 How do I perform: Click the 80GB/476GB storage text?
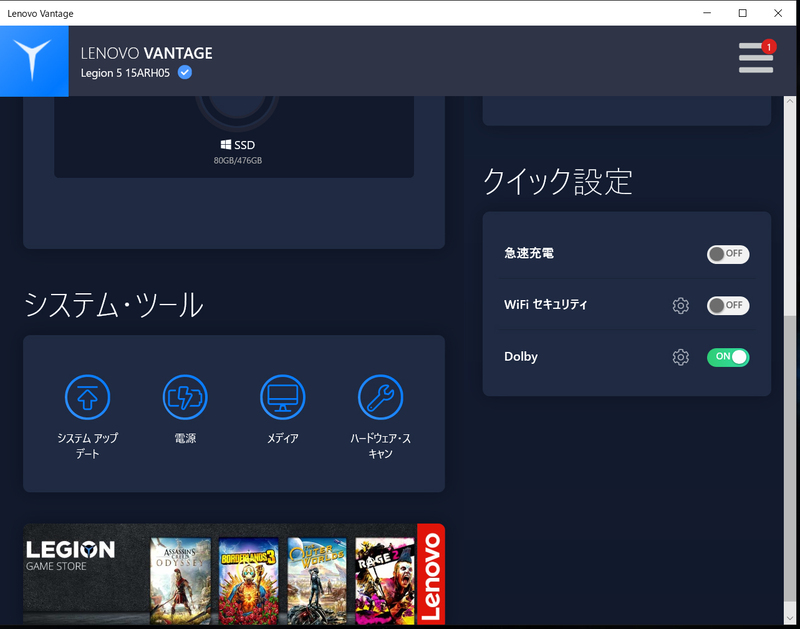tap(238, 161)
